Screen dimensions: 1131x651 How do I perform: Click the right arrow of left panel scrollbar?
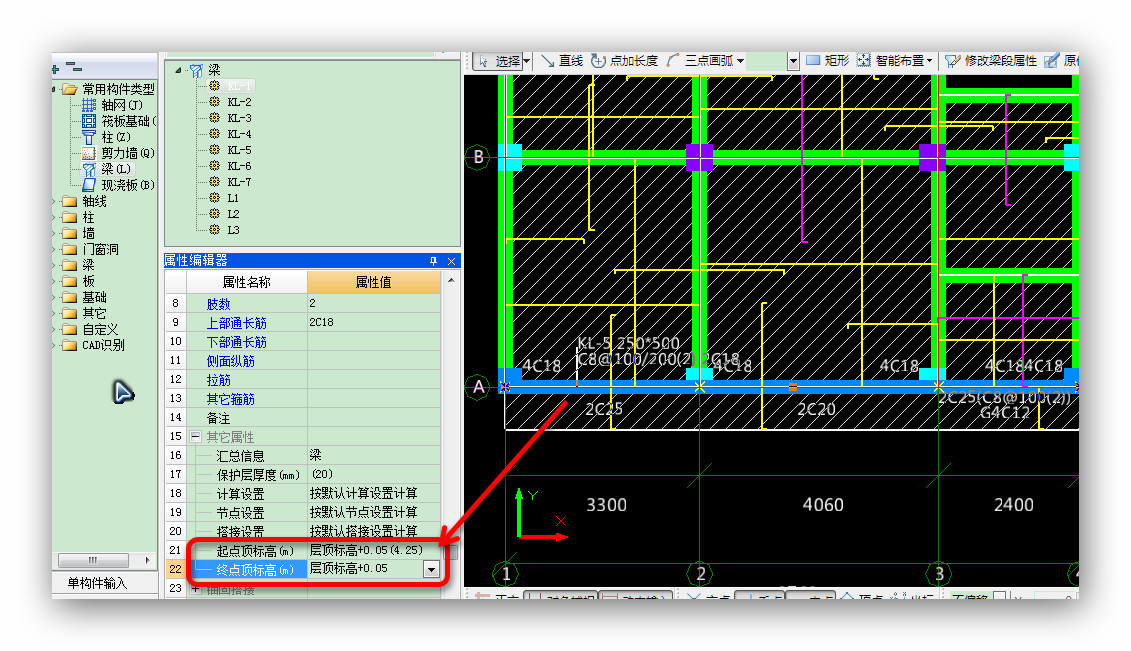[147, 560]
